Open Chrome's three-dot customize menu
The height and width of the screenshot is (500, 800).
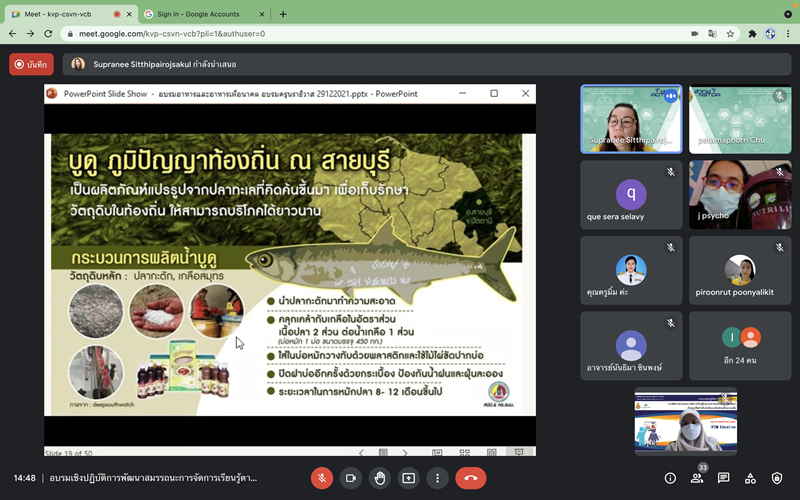787,33
